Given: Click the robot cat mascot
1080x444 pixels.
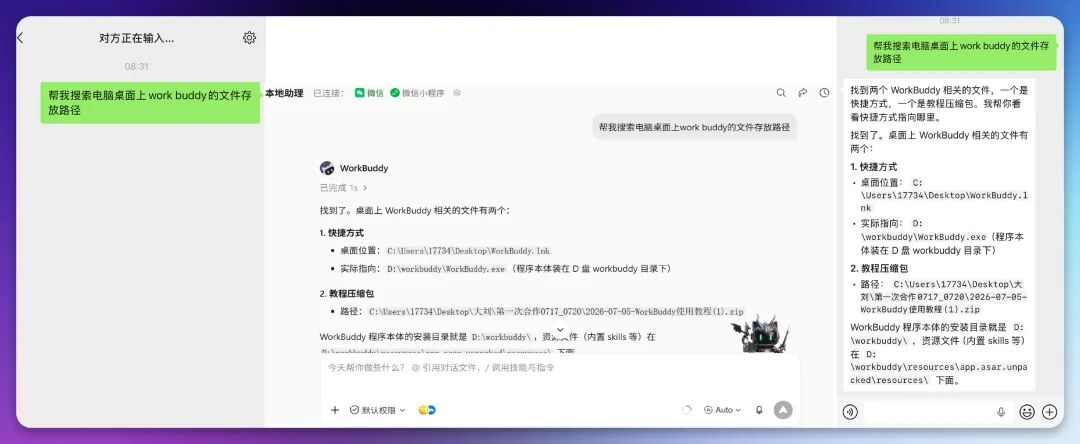Looking at the screenshot, I should click(x=760, y=335).
